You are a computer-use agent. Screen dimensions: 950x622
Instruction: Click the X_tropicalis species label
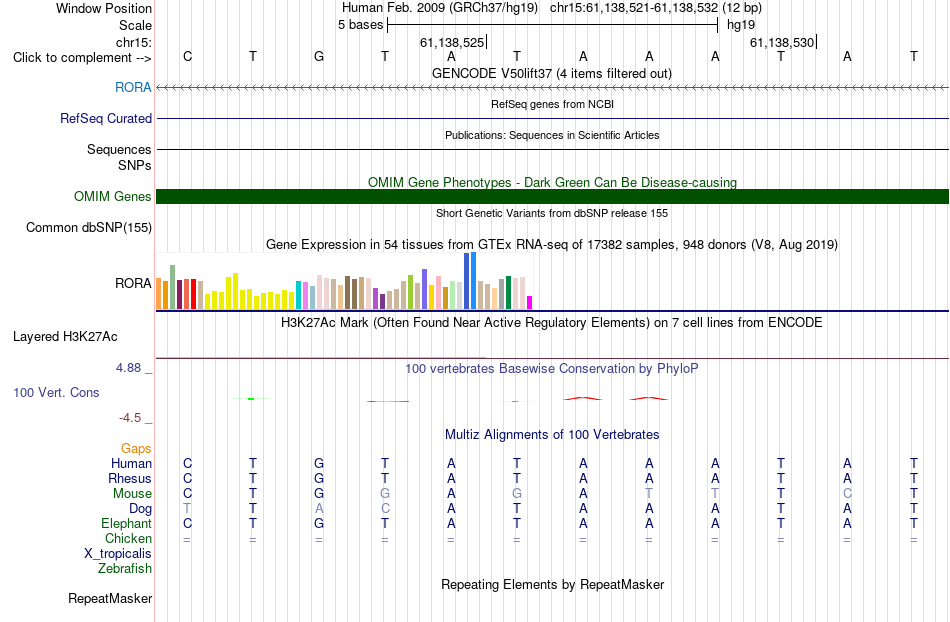[x=118, y=554]
